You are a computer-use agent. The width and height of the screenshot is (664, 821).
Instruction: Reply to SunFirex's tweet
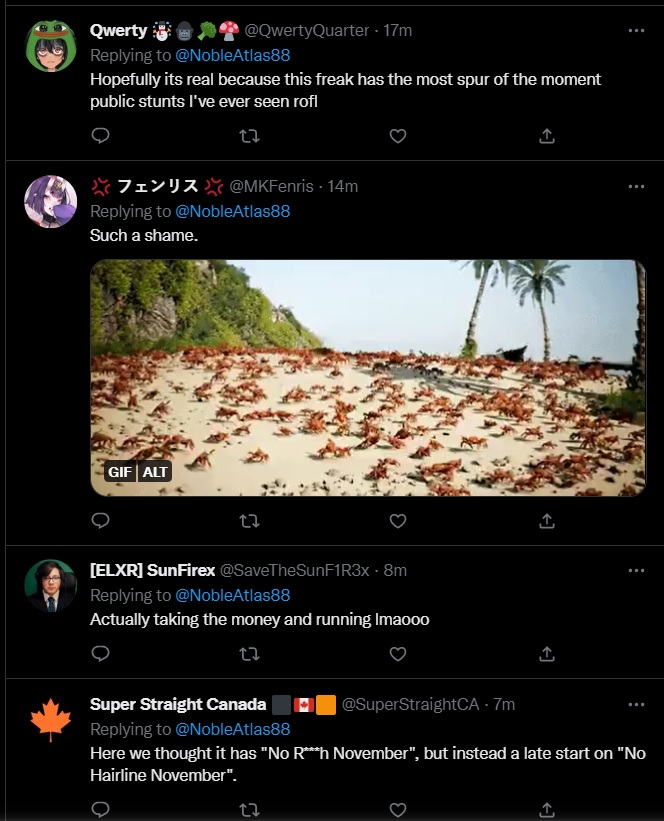point(100,654)
